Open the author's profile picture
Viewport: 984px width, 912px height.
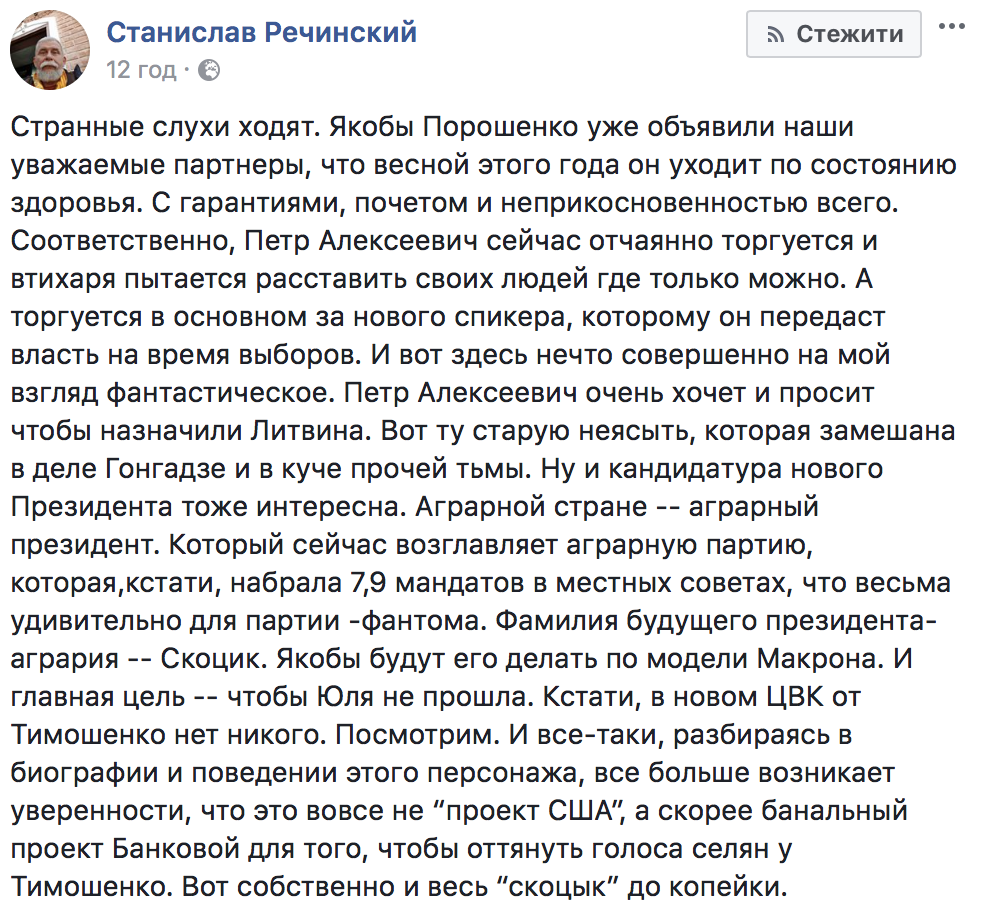tap(50, 50)
